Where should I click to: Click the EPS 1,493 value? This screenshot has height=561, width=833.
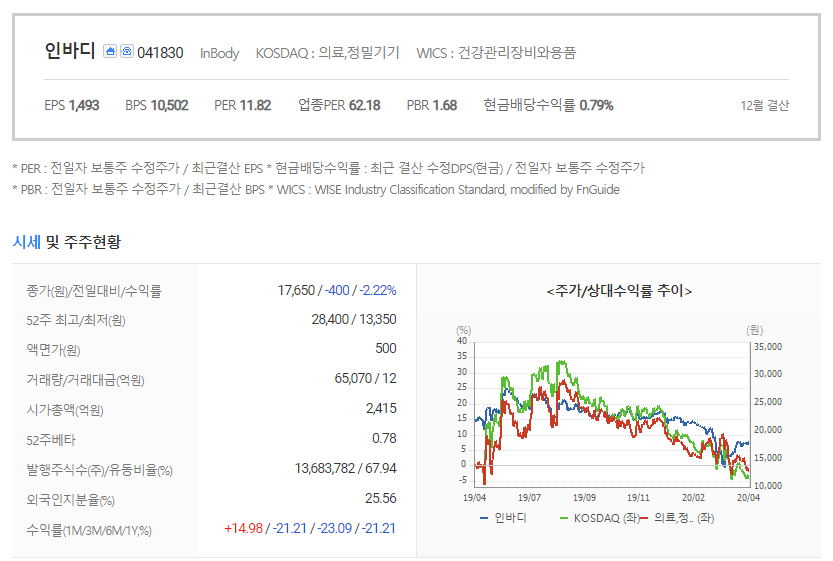pos(72,105)
